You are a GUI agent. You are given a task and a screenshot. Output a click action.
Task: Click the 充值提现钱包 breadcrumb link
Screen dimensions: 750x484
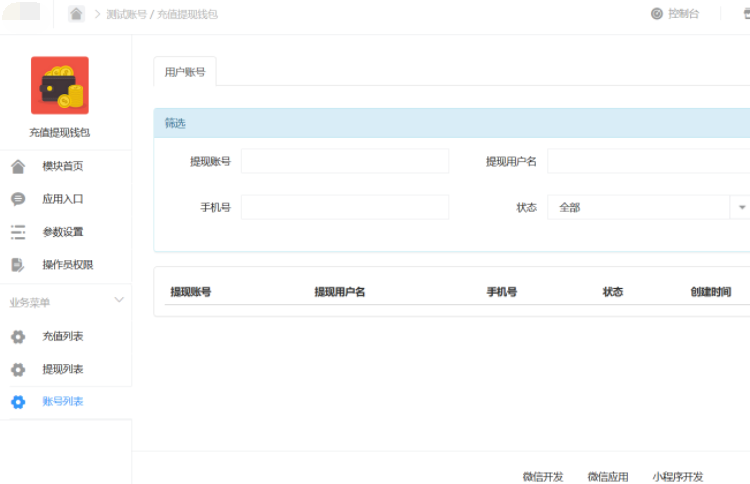[x=188, y=14]
